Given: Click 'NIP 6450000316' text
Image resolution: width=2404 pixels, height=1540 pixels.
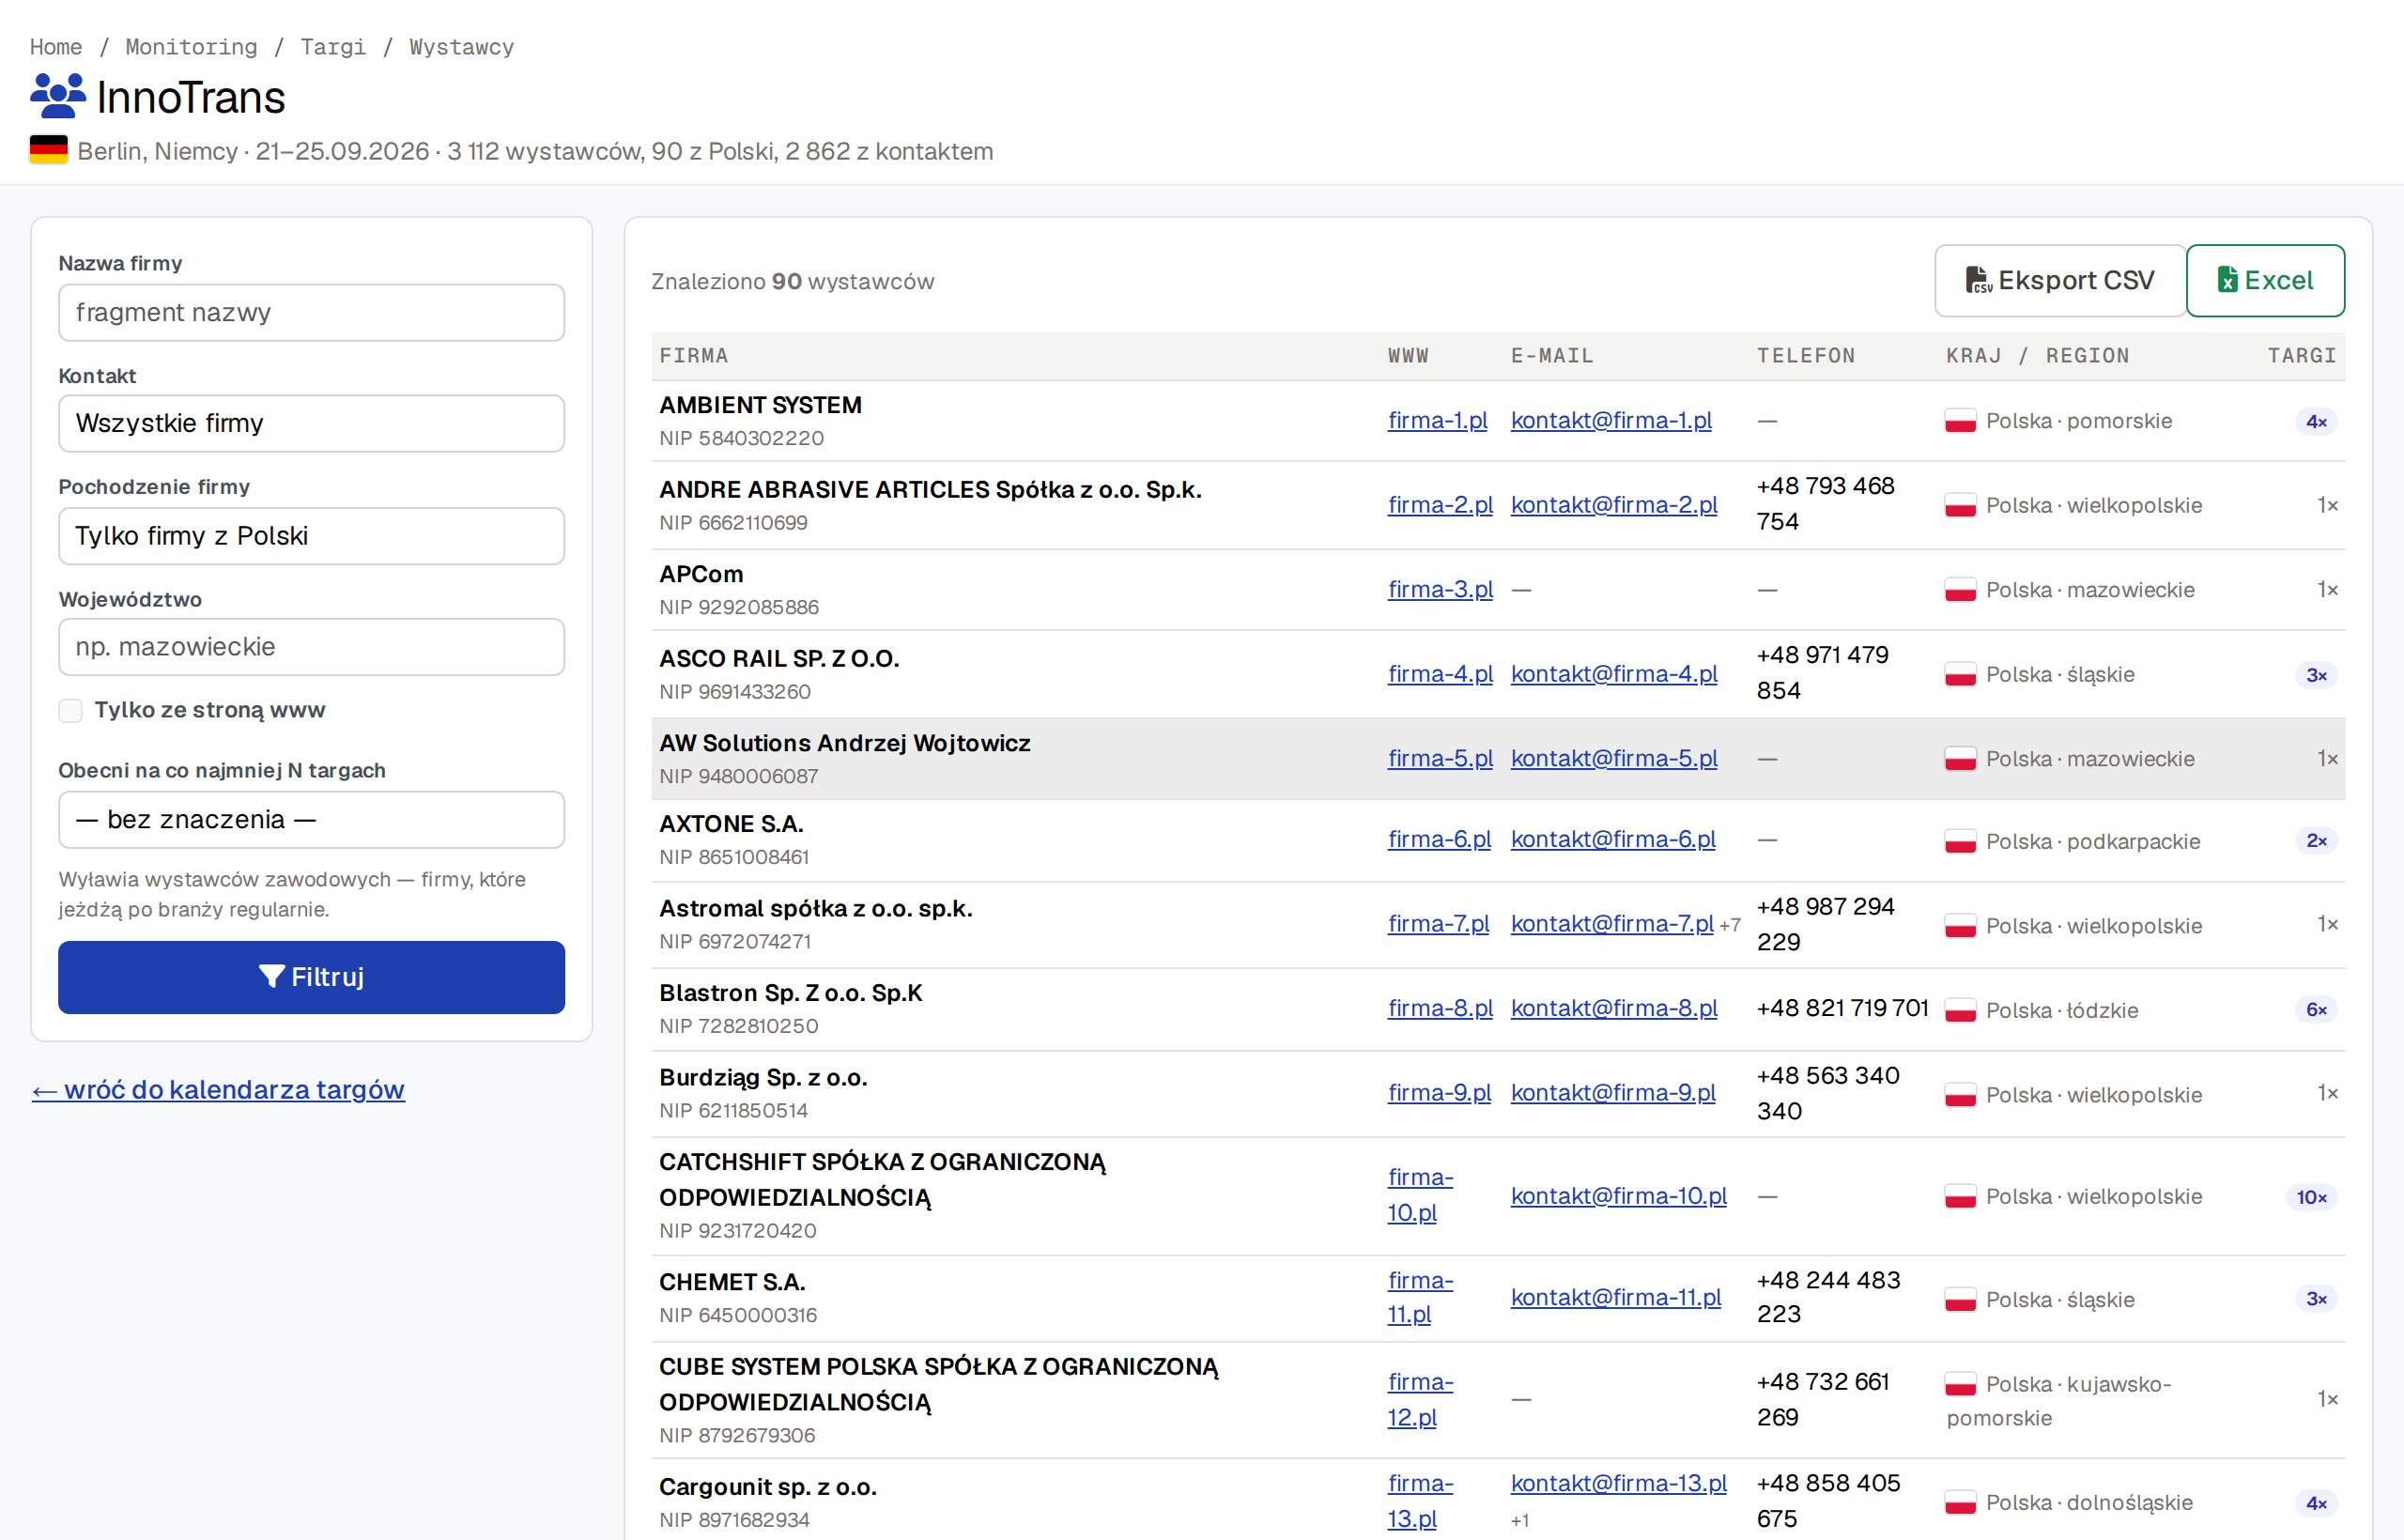Looking at the screenshot, I should pyautogui.click(x=738, y=1315).
